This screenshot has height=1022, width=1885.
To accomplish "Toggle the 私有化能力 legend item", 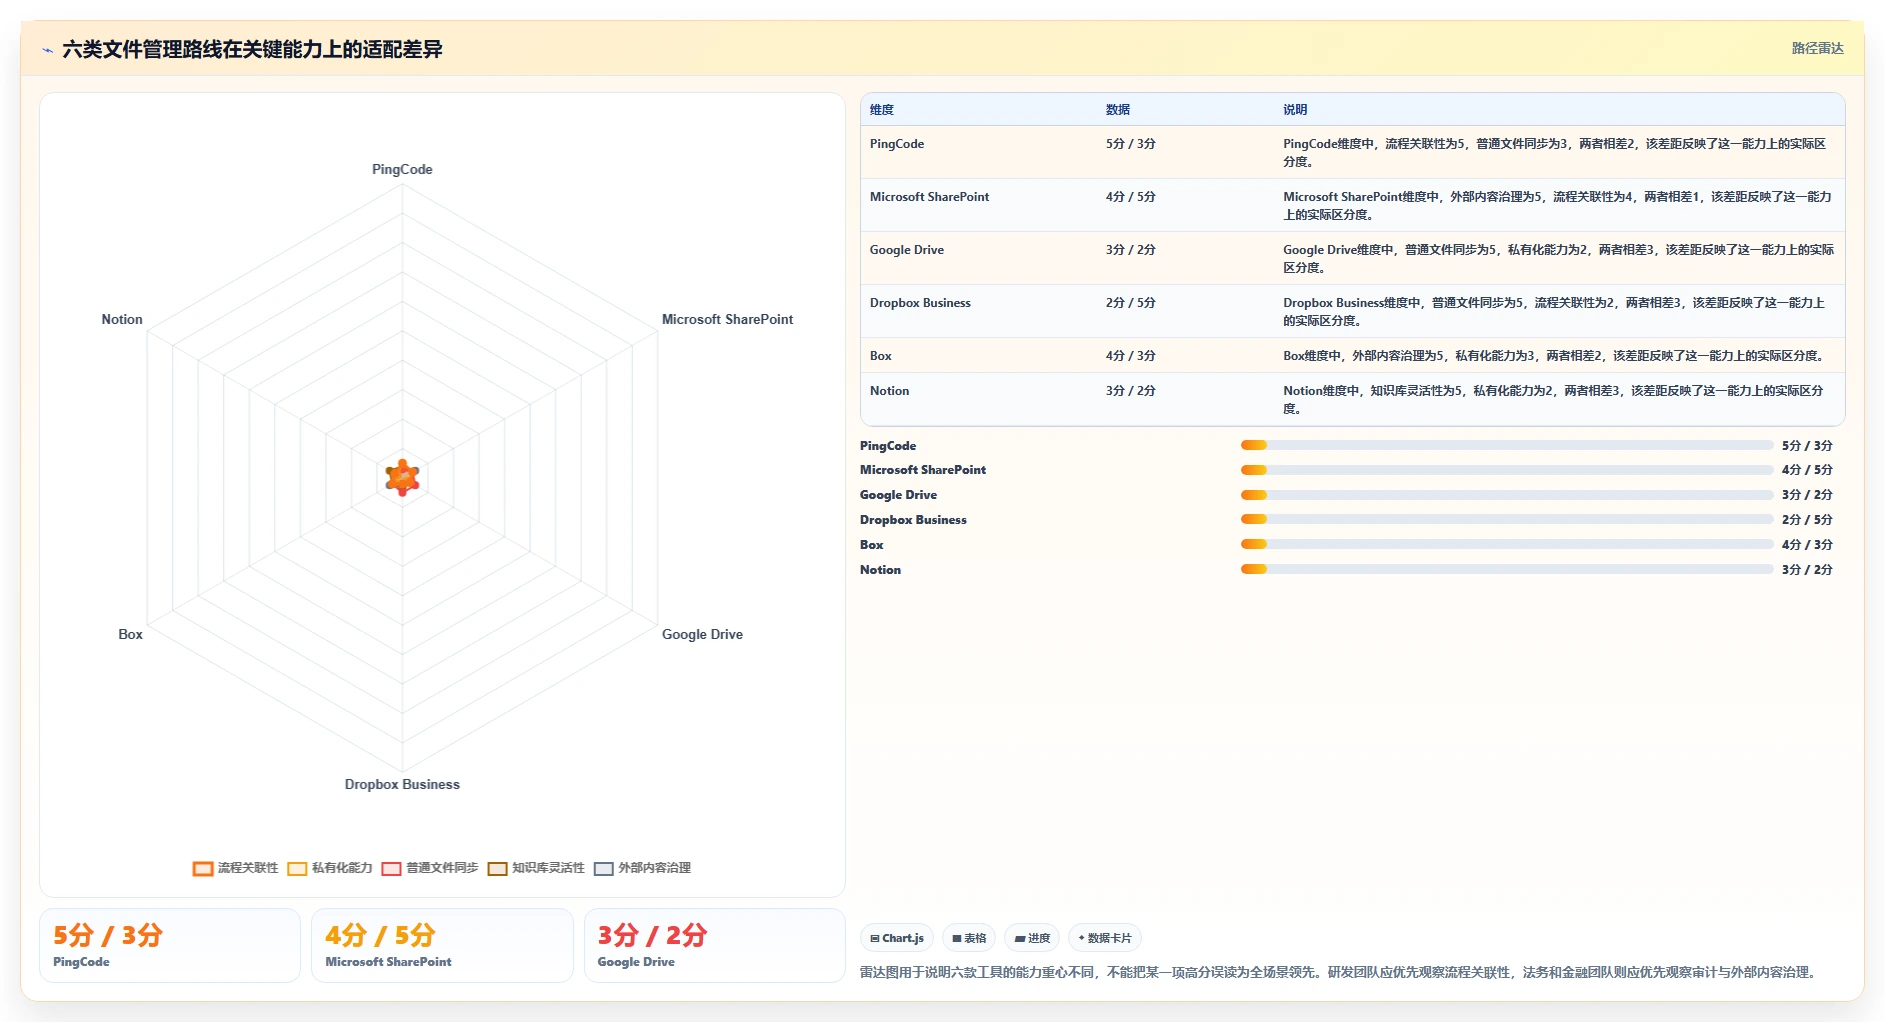I will click(x=330, y=868).
